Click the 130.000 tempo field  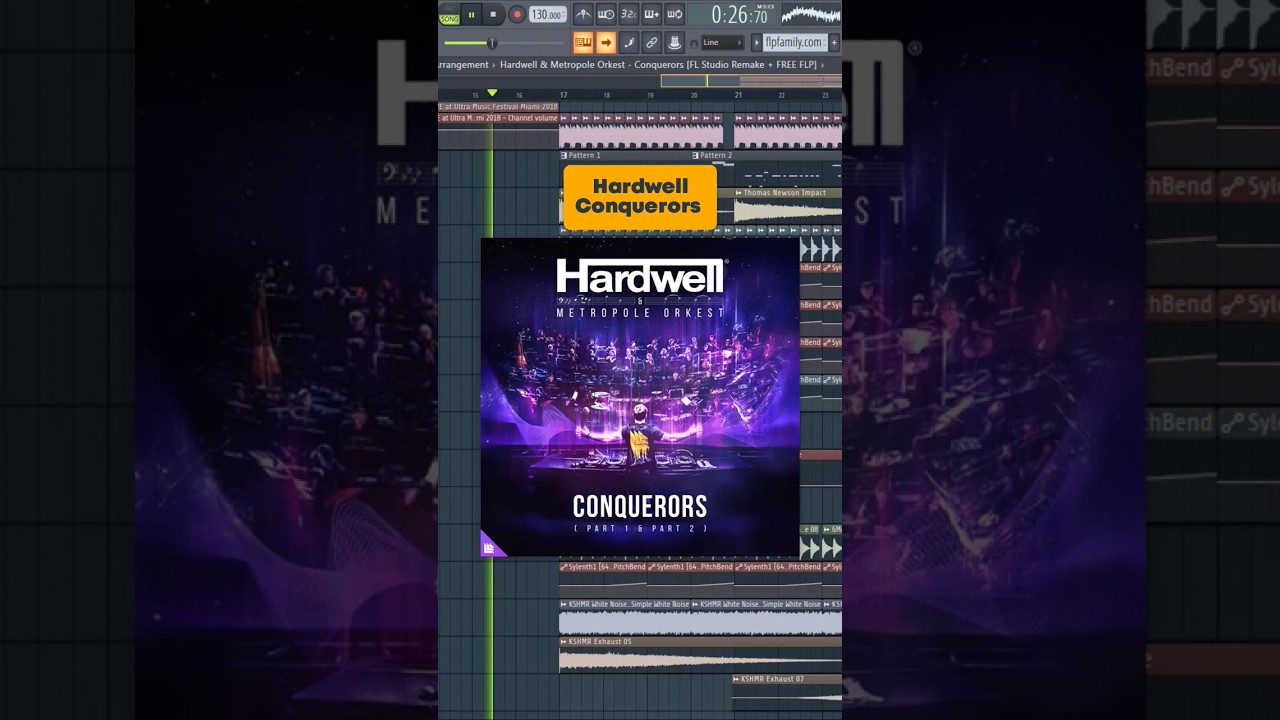point(548,14)
